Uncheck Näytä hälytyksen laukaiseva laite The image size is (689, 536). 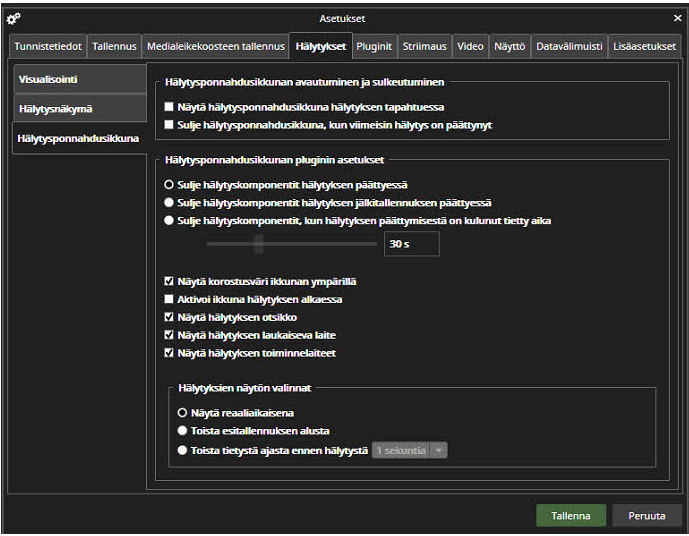169,335
